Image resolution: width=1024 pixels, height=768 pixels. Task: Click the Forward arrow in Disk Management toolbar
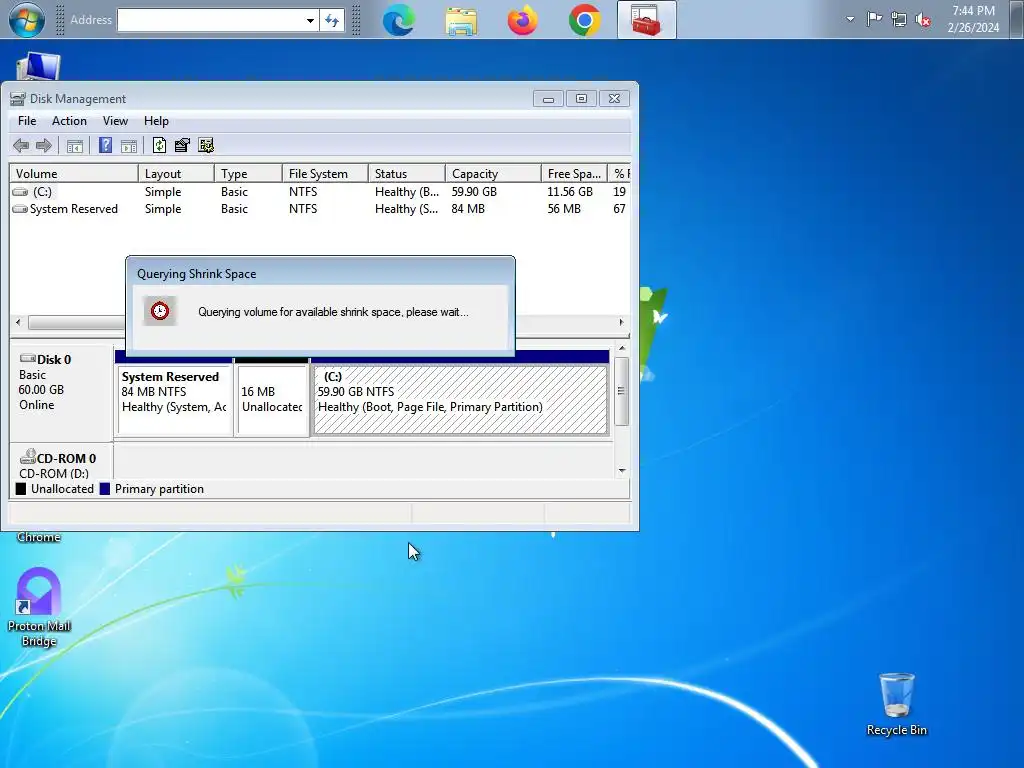pyautogui.click(x=44, y=146)
